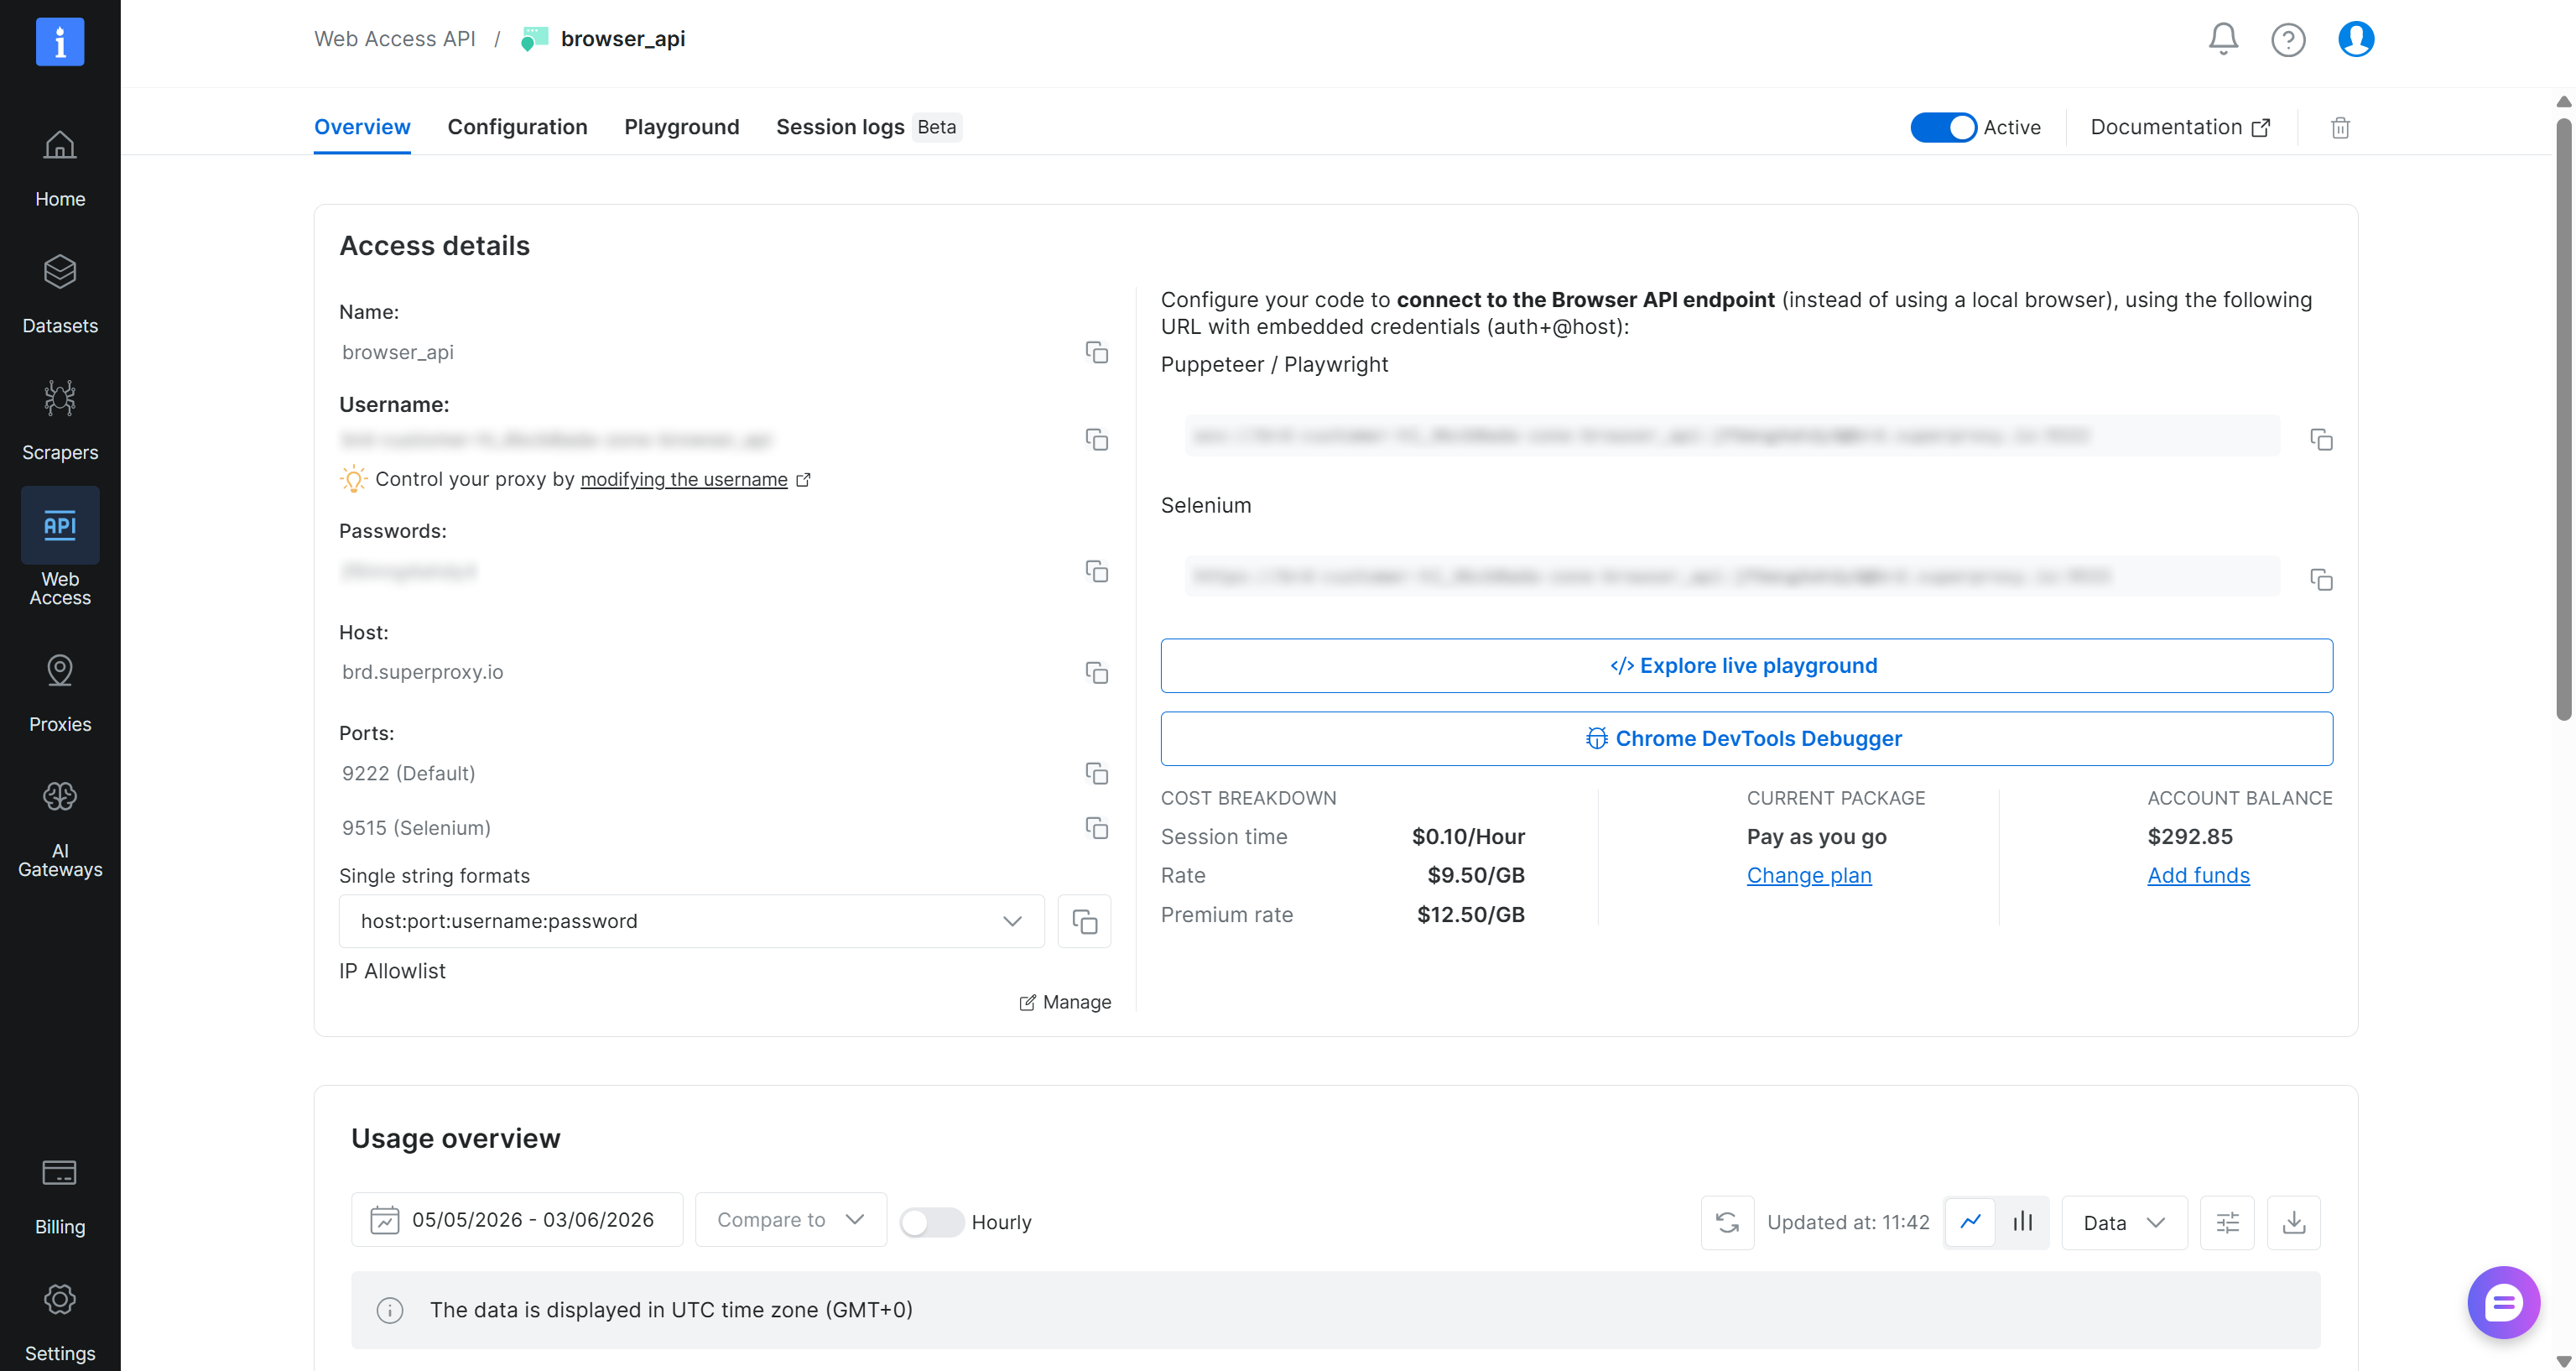This screenshot has height=1371, width=2576.
Task: Delete zone using trash icon
Action: point(2340,128)
